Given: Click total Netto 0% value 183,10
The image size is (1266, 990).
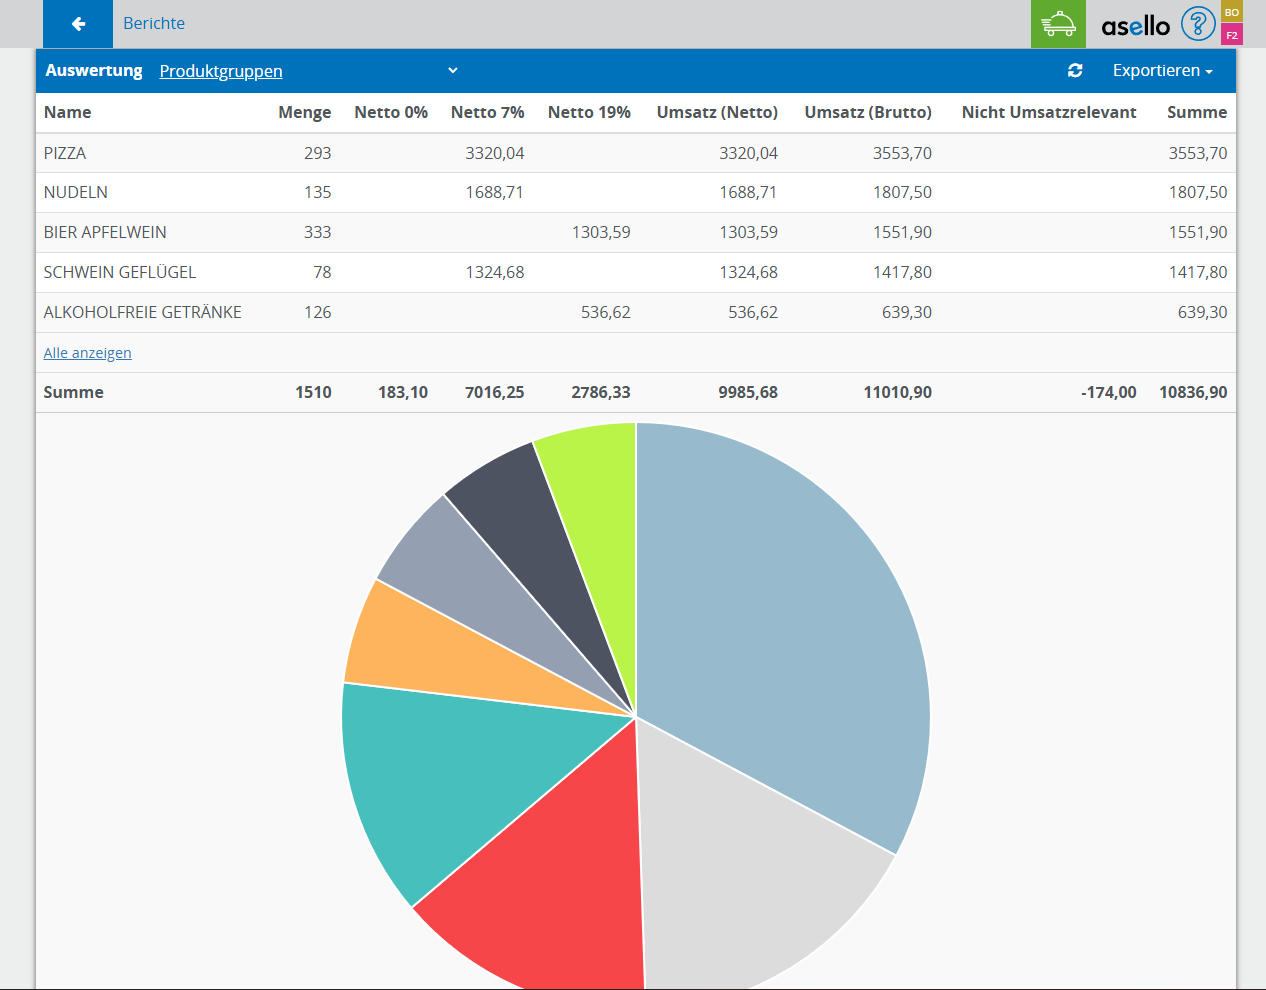Looking at the screenshot, I should [403, 392].
